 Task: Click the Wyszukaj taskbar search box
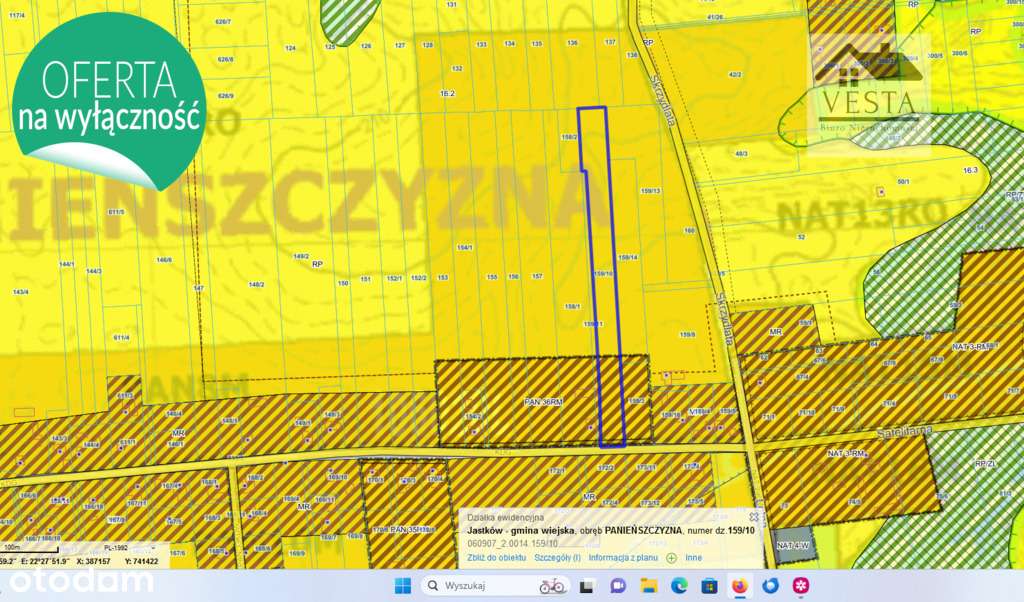point(496,586)
